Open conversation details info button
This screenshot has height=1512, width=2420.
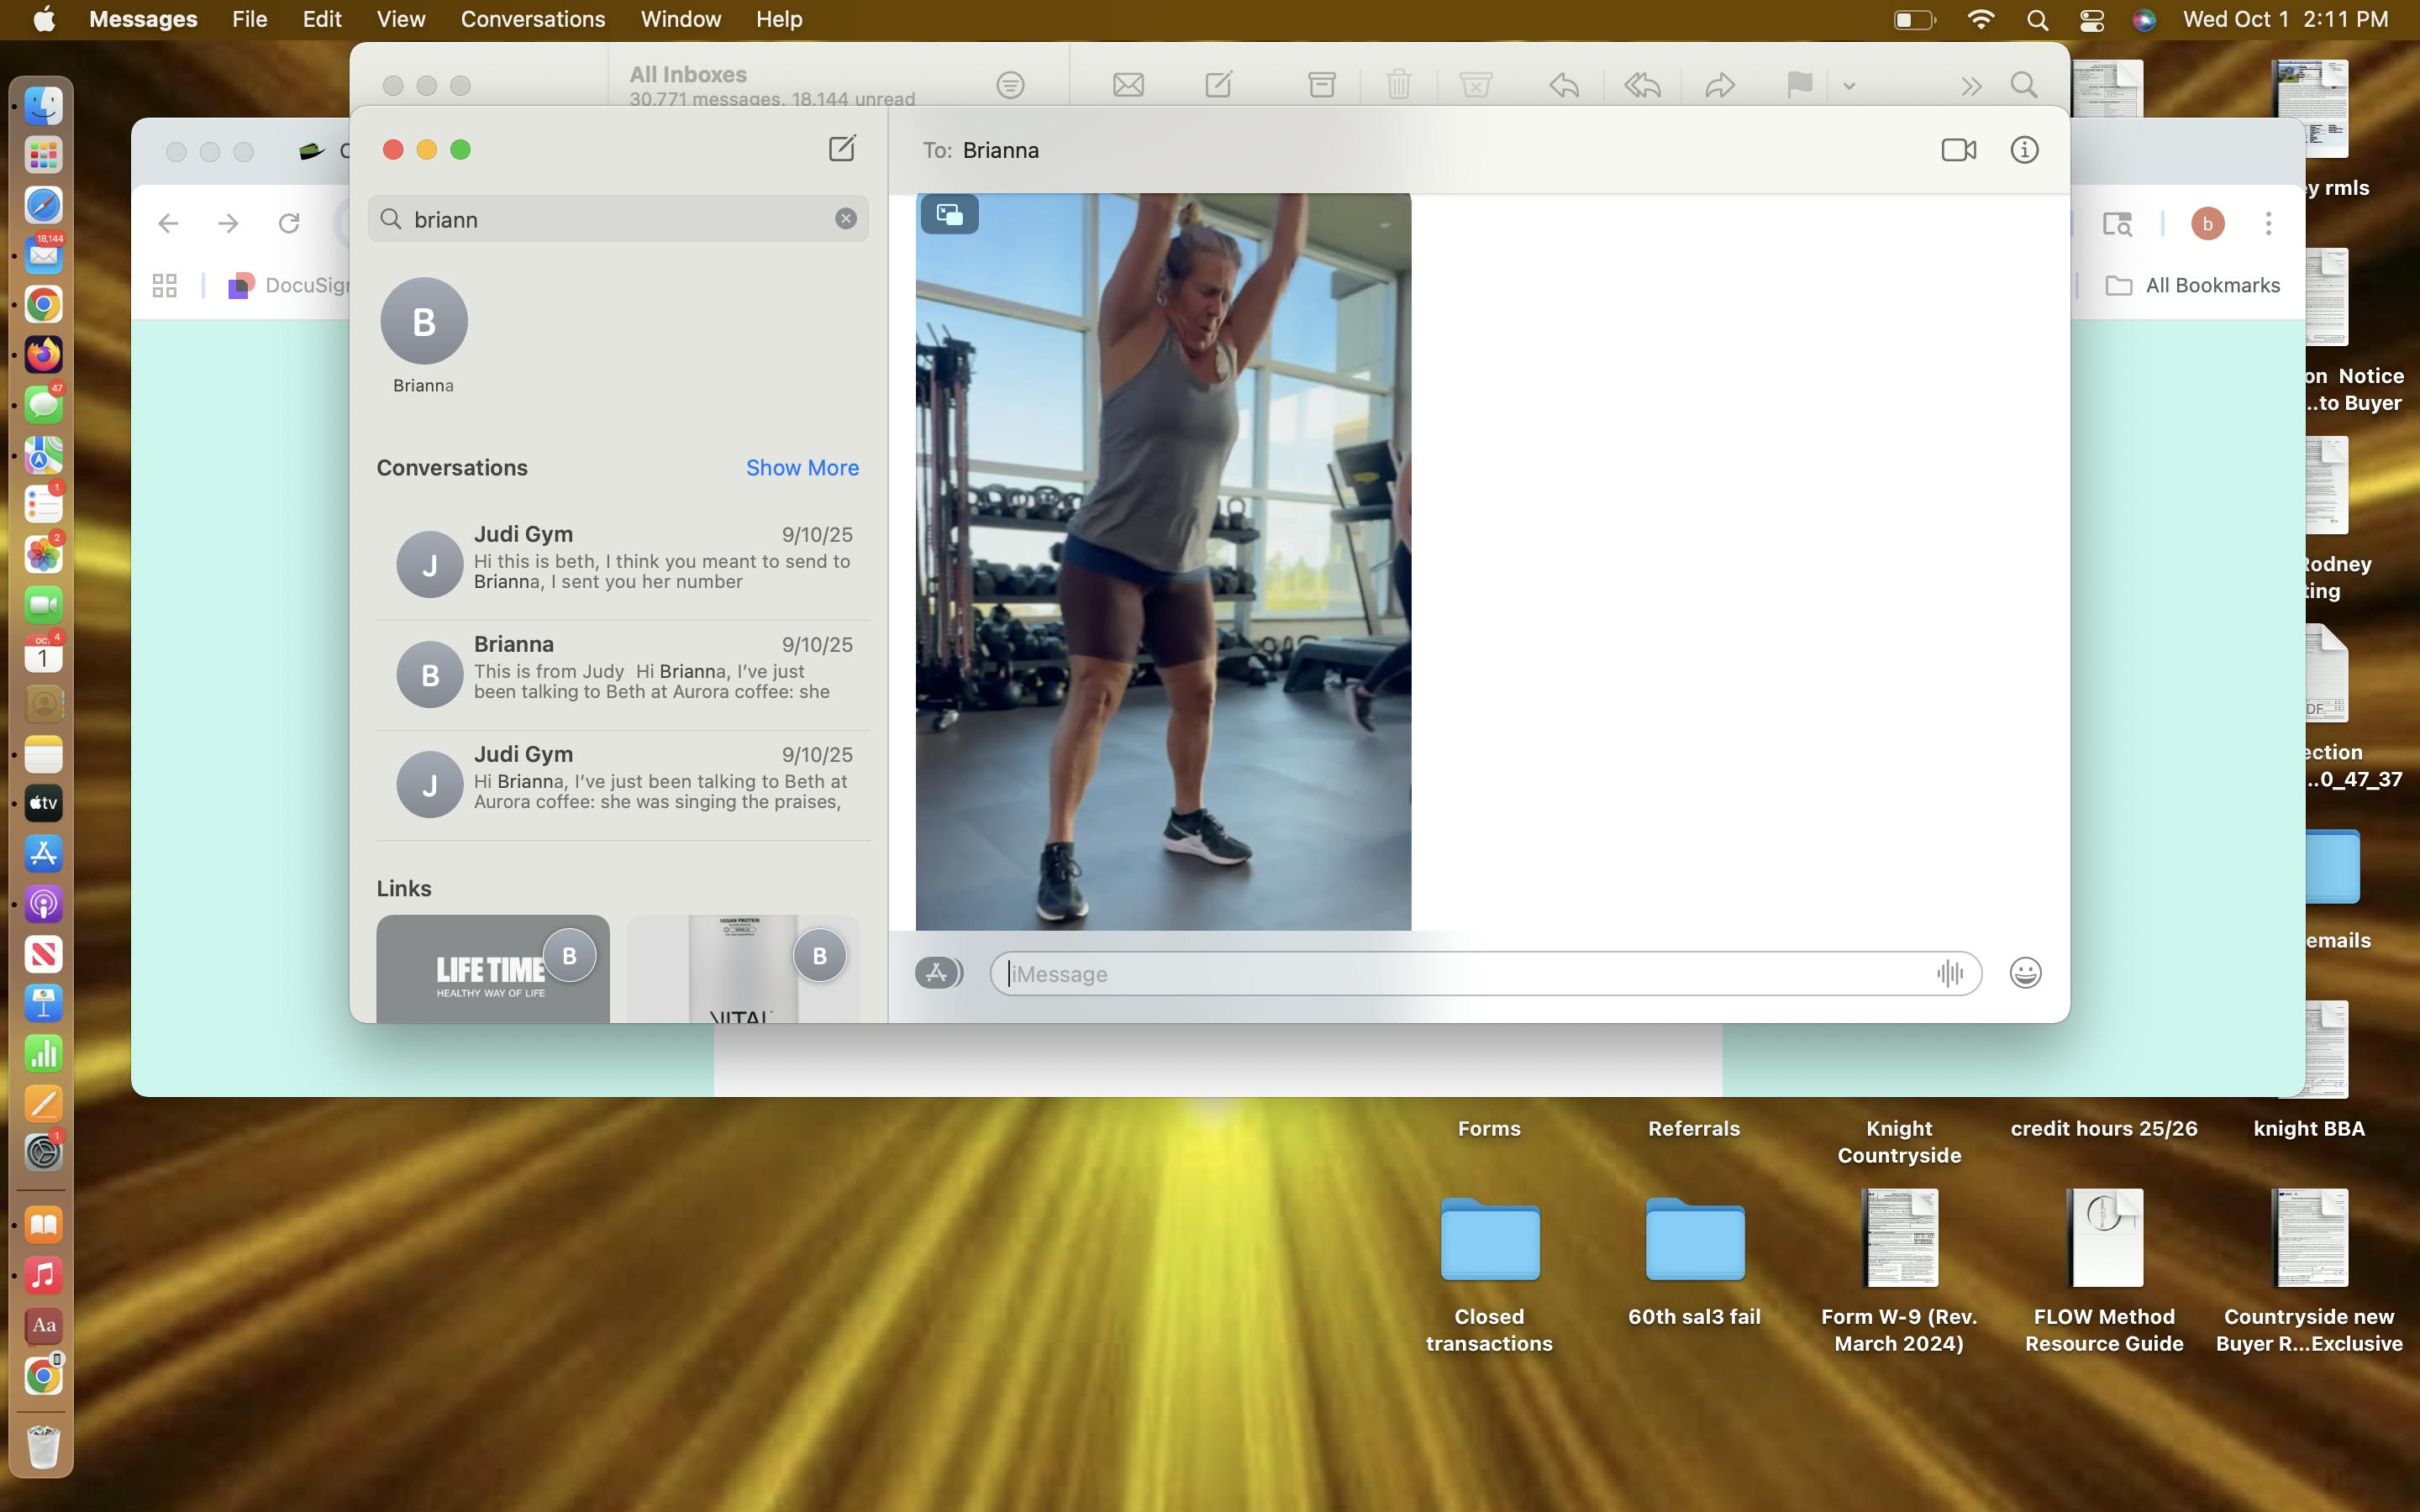(2024, 150)
